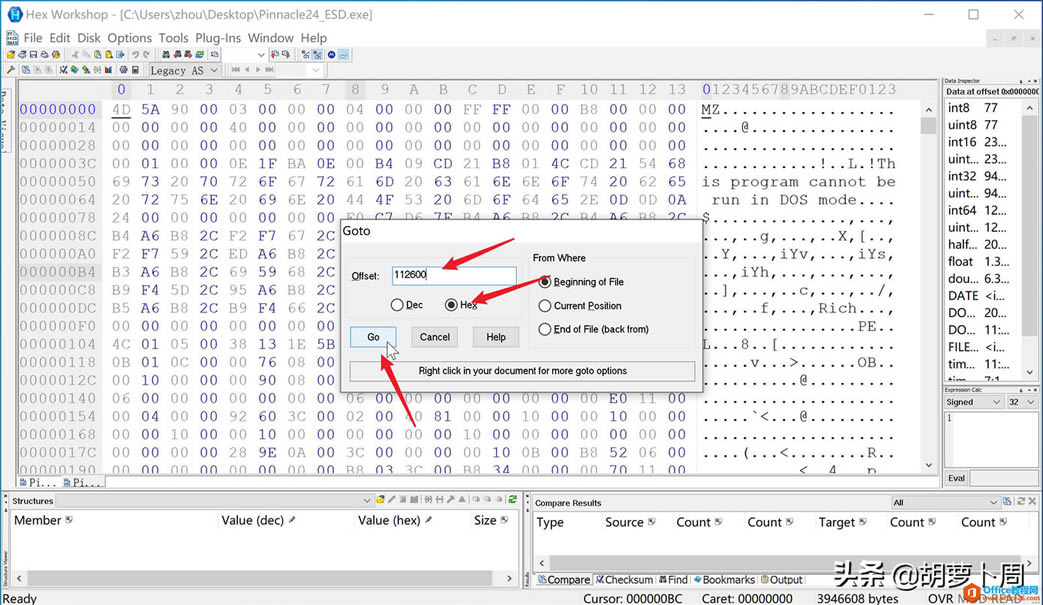The width and height of the screenshot is (1043, 605).
Task: Open the Disk menu
Action: point(88,38)
